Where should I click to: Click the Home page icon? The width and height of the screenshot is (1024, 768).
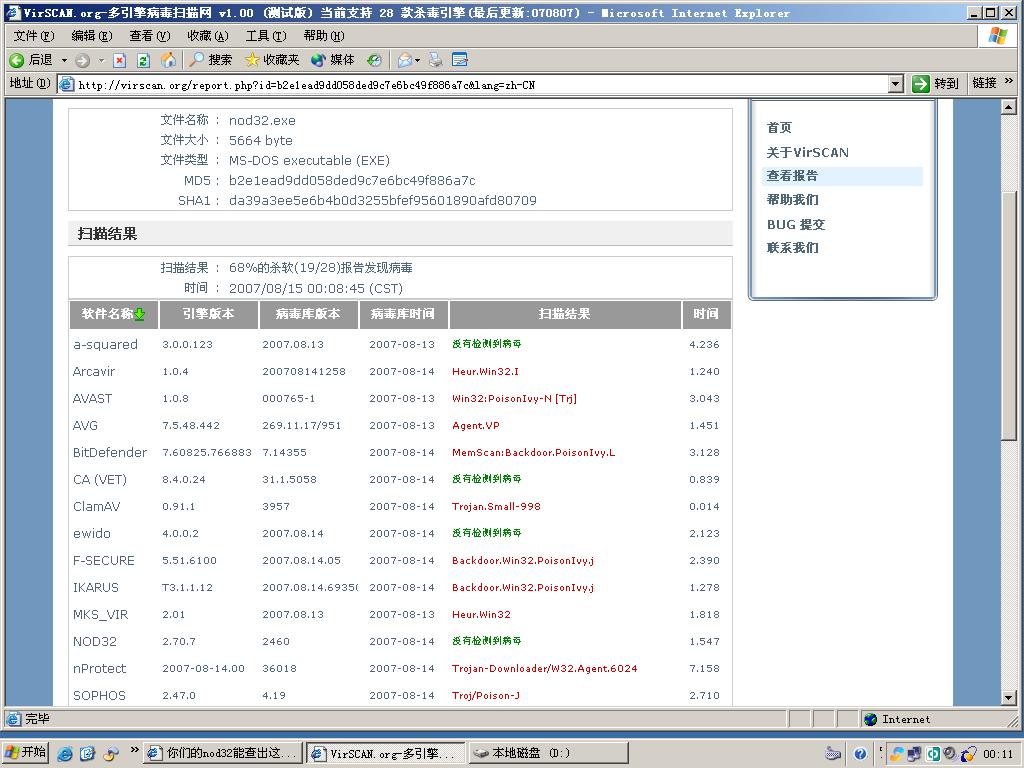tap(168, 60)
